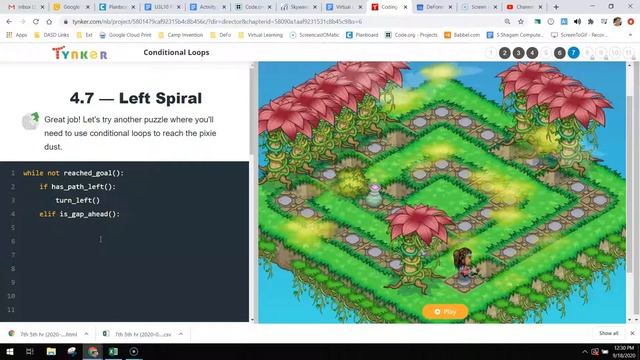
Task: Click the 'elif is_gap_ahead():' code line
Action: pos(80,214)
